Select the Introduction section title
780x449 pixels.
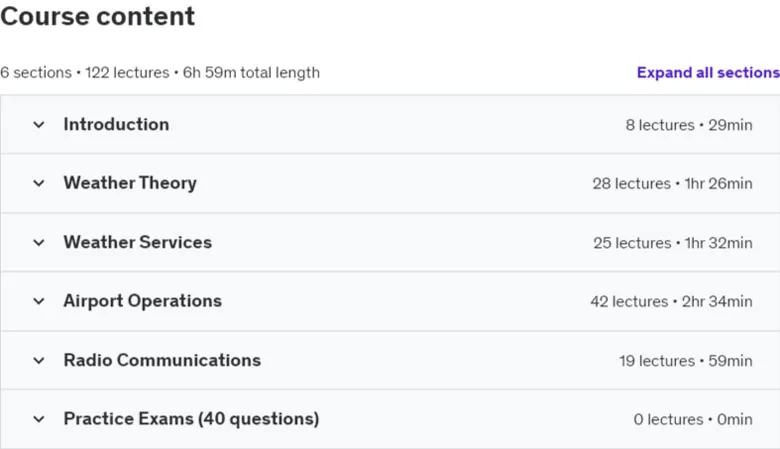[116, 124]
